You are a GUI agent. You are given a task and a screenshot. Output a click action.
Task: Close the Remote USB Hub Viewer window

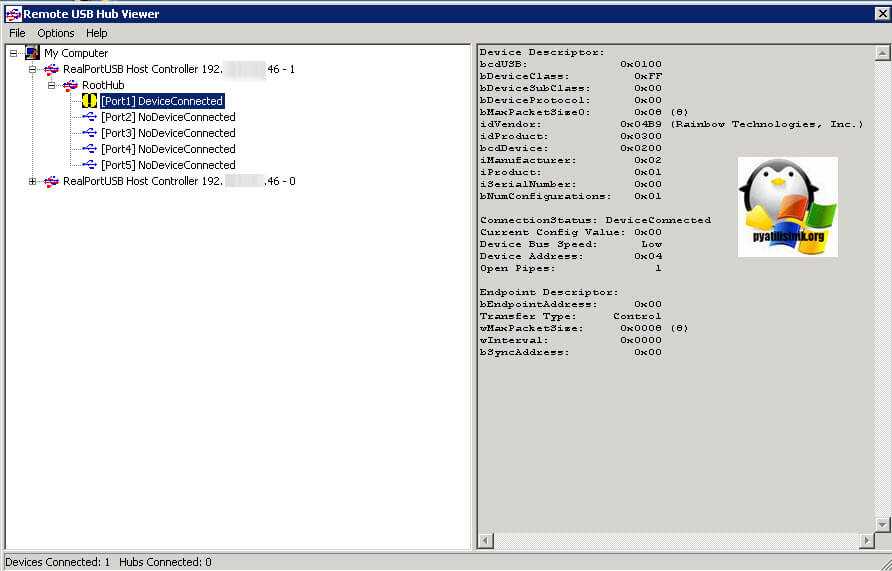[880, 13]
